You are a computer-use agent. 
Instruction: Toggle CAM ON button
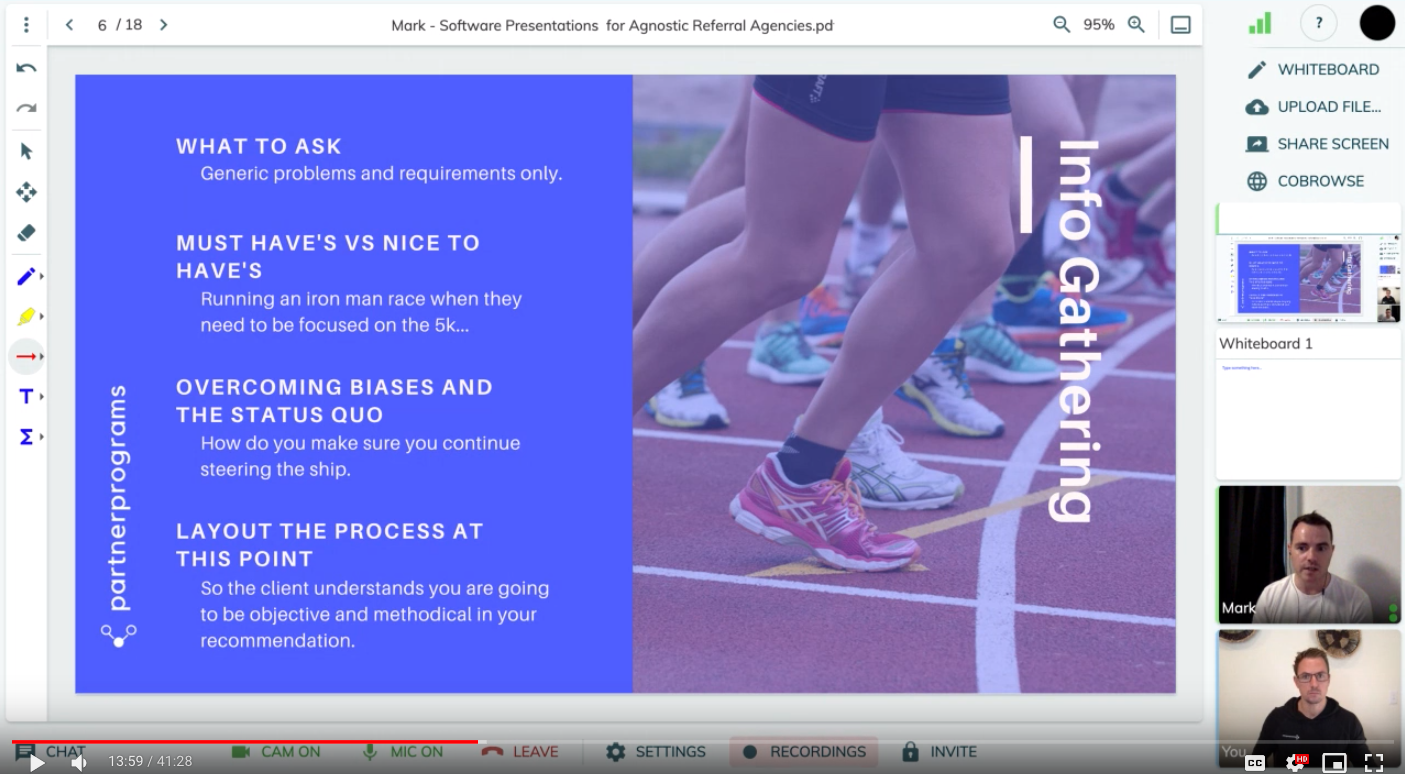[276, 752]
